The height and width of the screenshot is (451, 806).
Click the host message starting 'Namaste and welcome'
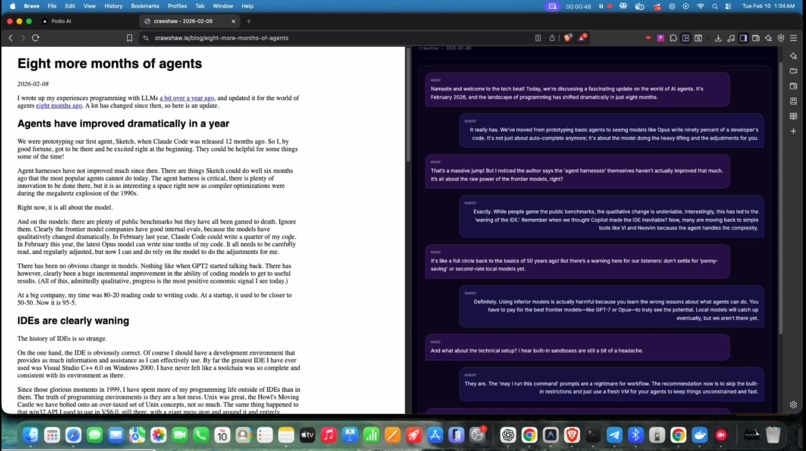coord(577,90)
